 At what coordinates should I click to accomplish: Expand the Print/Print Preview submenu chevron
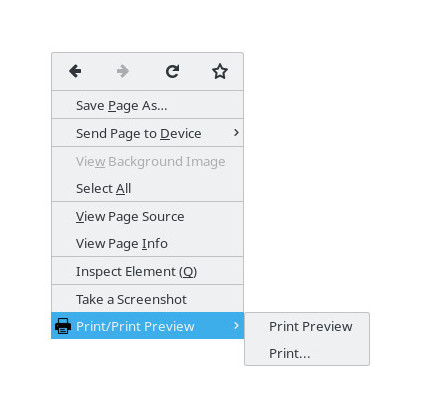tap(236, 325)
